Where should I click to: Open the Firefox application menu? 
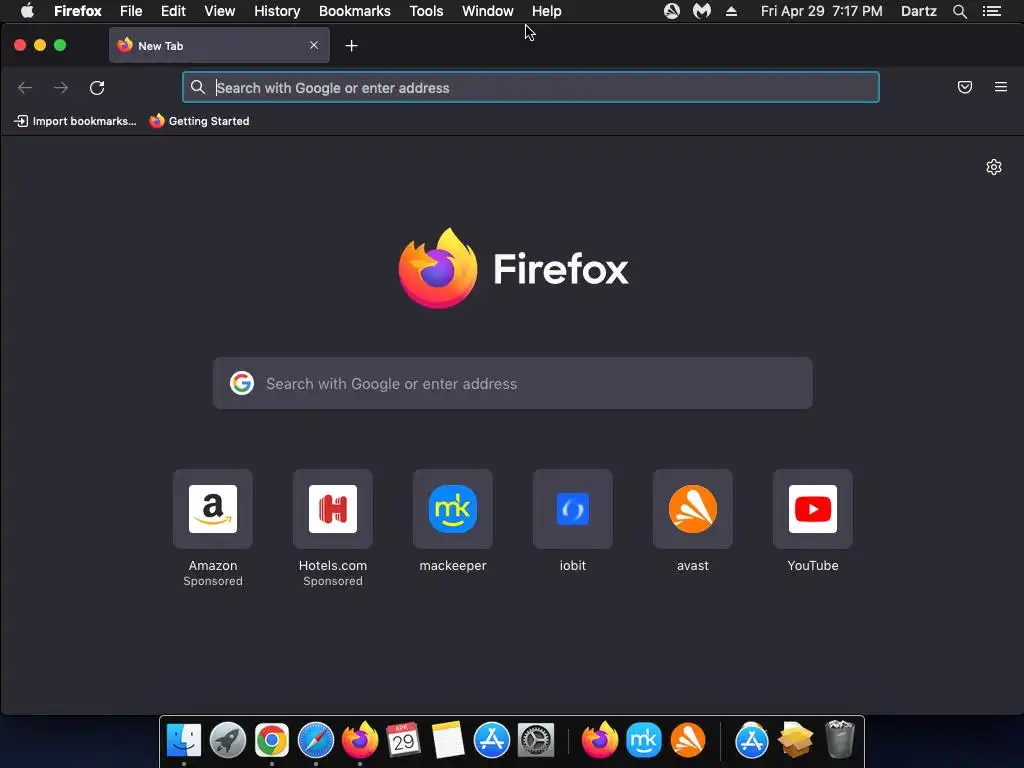pyautogui.click(x=78, y=11)
